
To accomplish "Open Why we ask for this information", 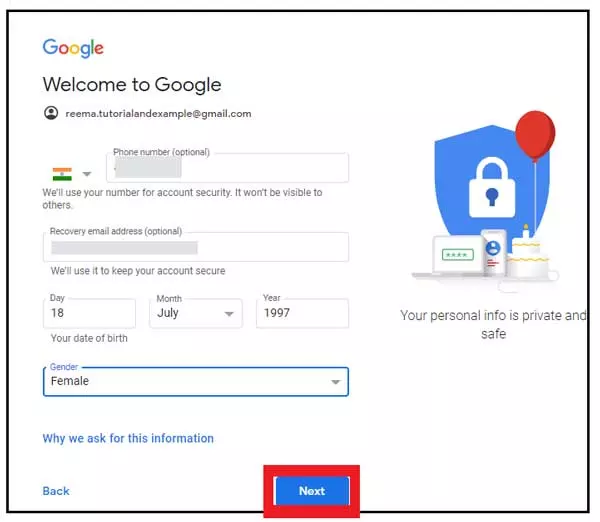I will pyautogui.click(x=128, y=438).
